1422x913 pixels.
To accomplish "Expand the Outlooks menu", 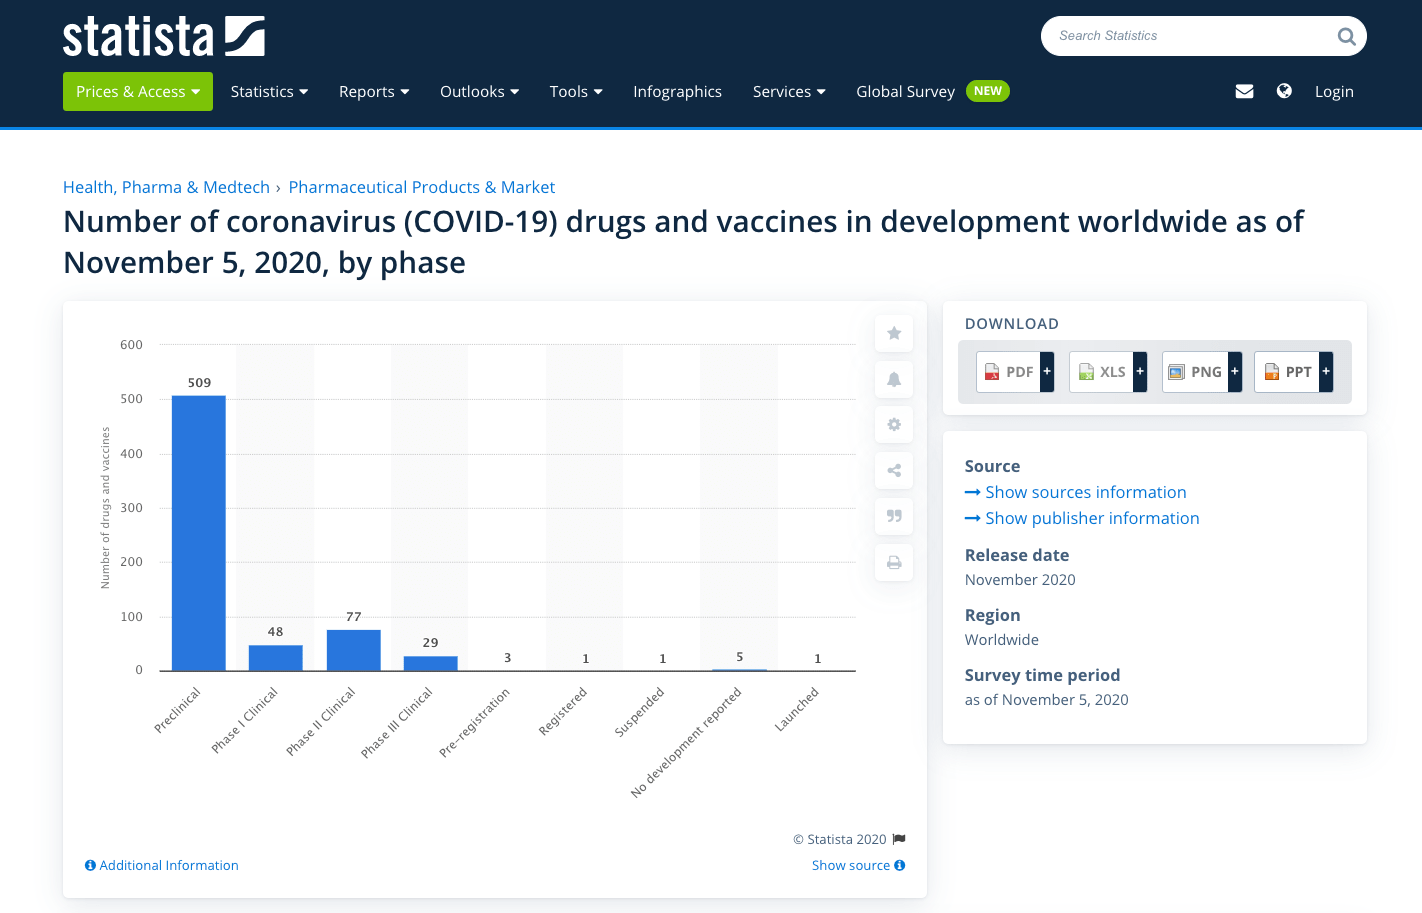I will pyautogui.click(x=480, y=91).
